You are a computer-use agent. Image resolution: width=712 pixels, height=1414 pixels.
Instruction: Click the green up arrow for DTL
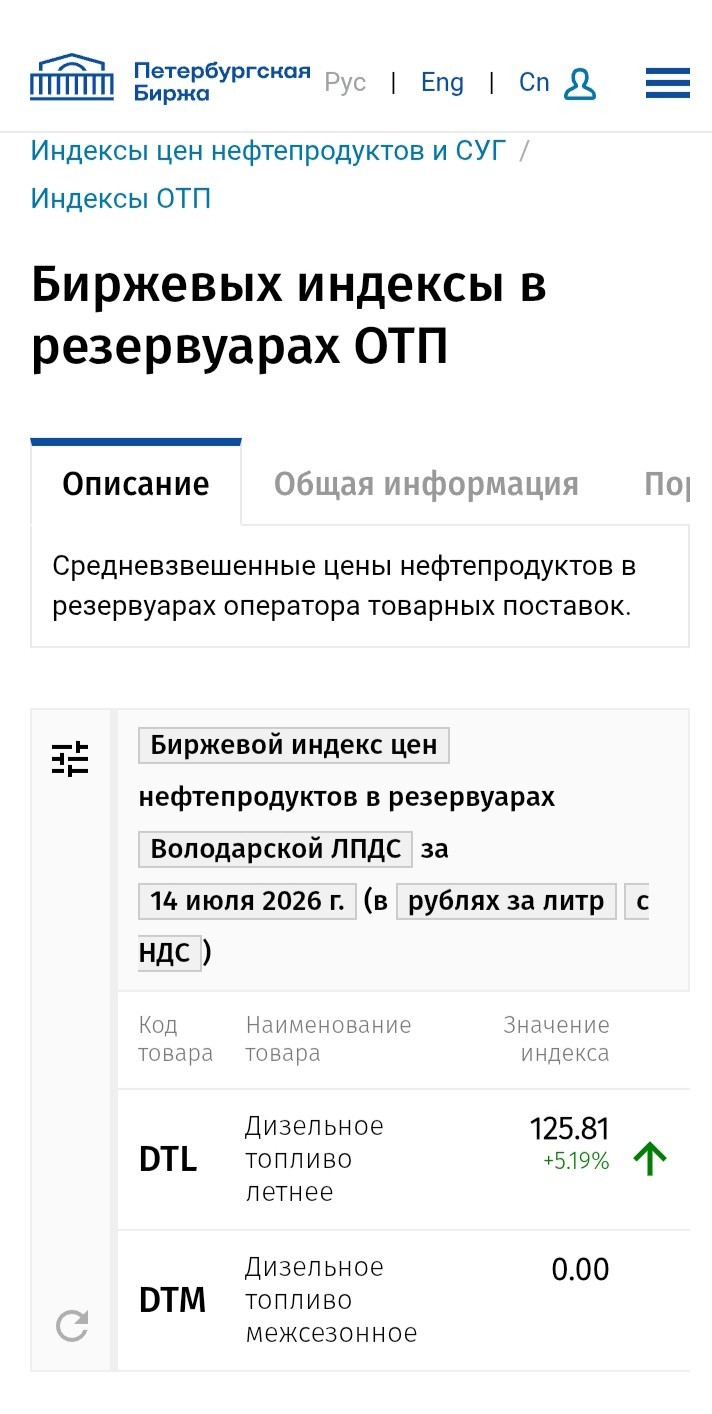(x=650, y=1159)
